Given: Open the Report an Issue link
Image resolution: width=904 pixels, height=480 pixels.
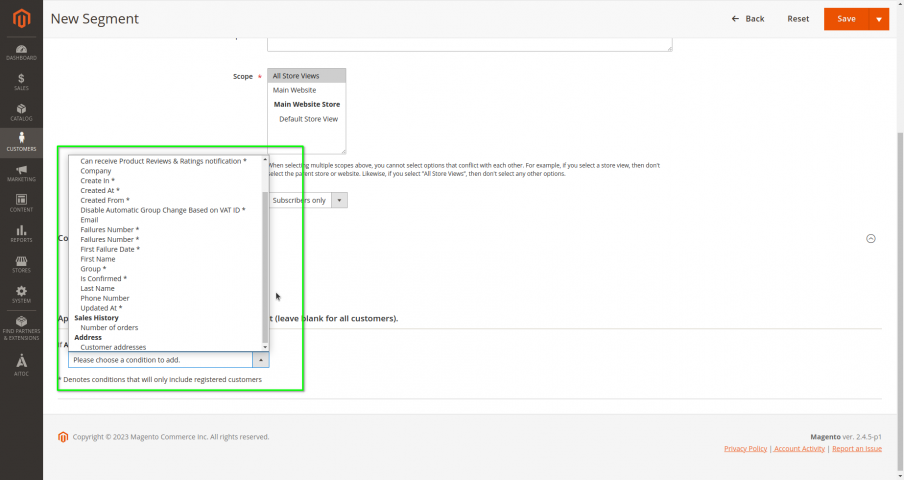Looking at the screenshot, I should click(857, 448).
